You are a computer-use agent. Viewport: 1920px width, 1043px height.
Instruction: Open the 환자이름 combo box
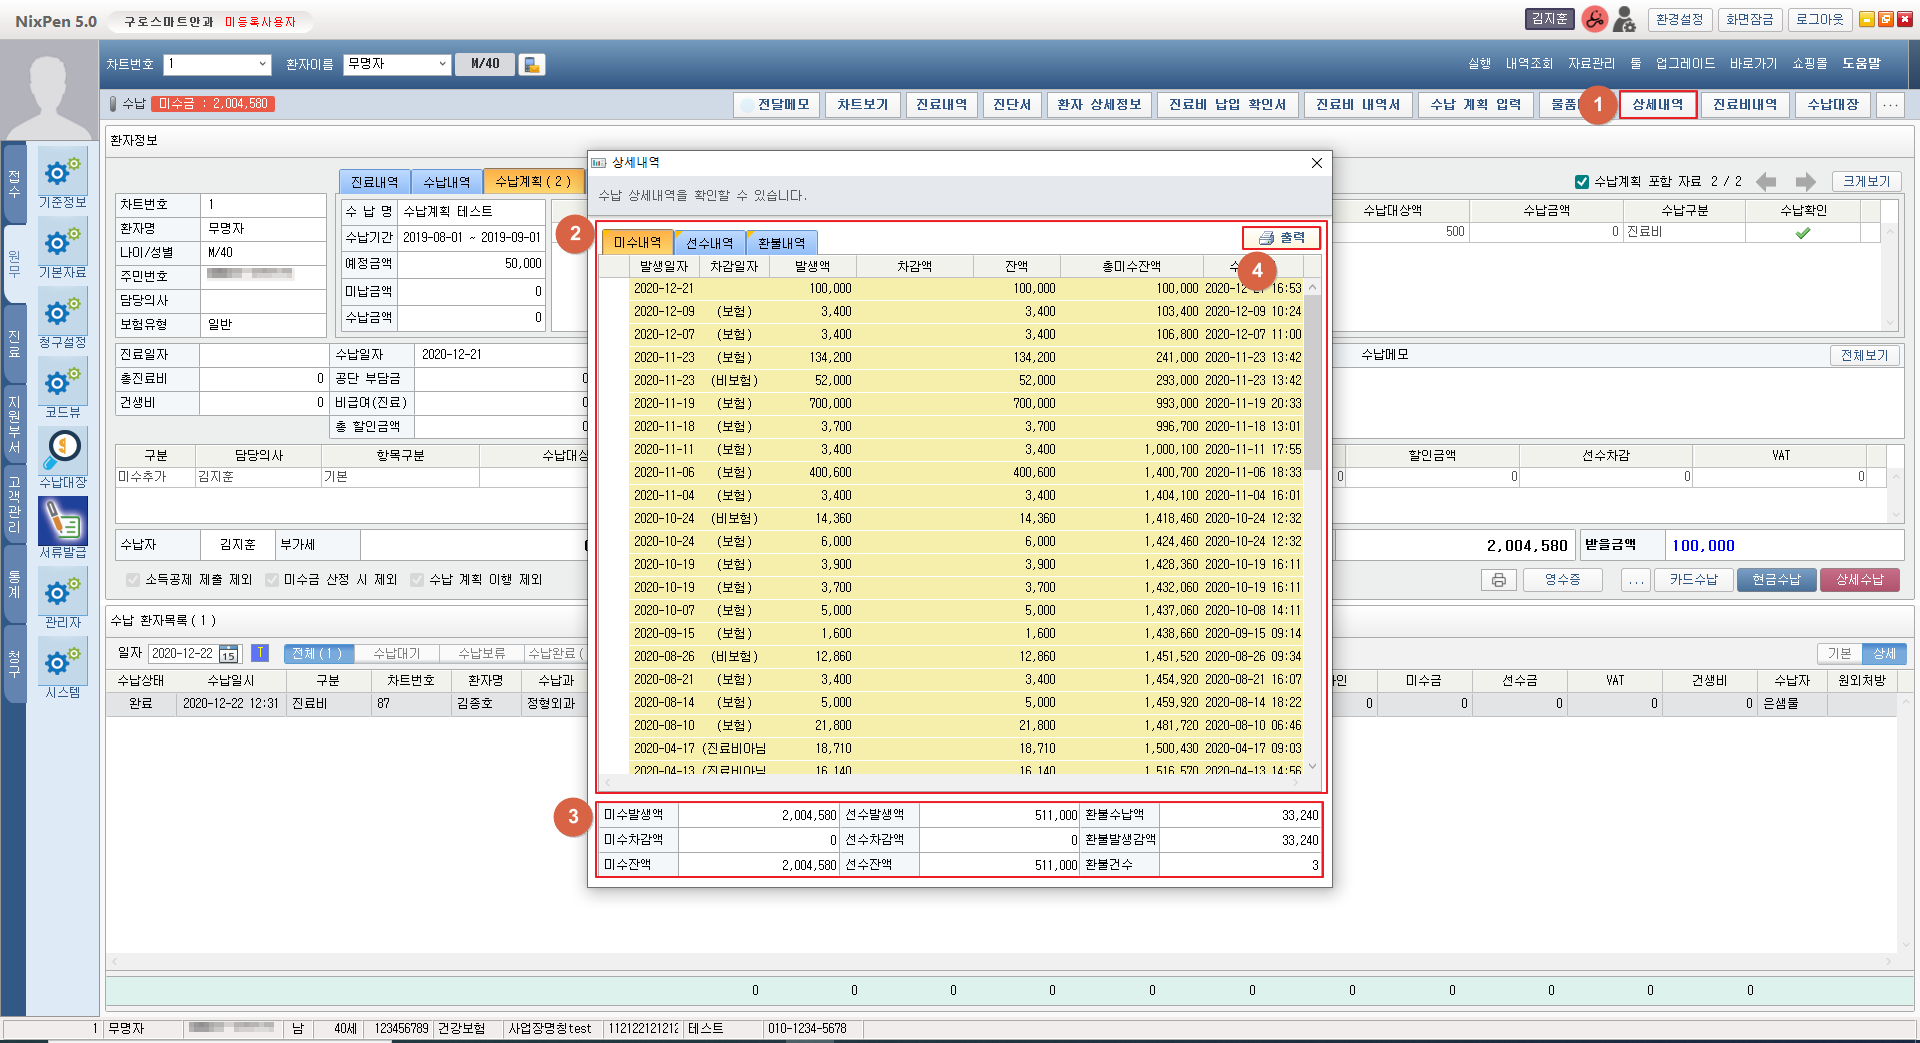[x=442, y=64]
